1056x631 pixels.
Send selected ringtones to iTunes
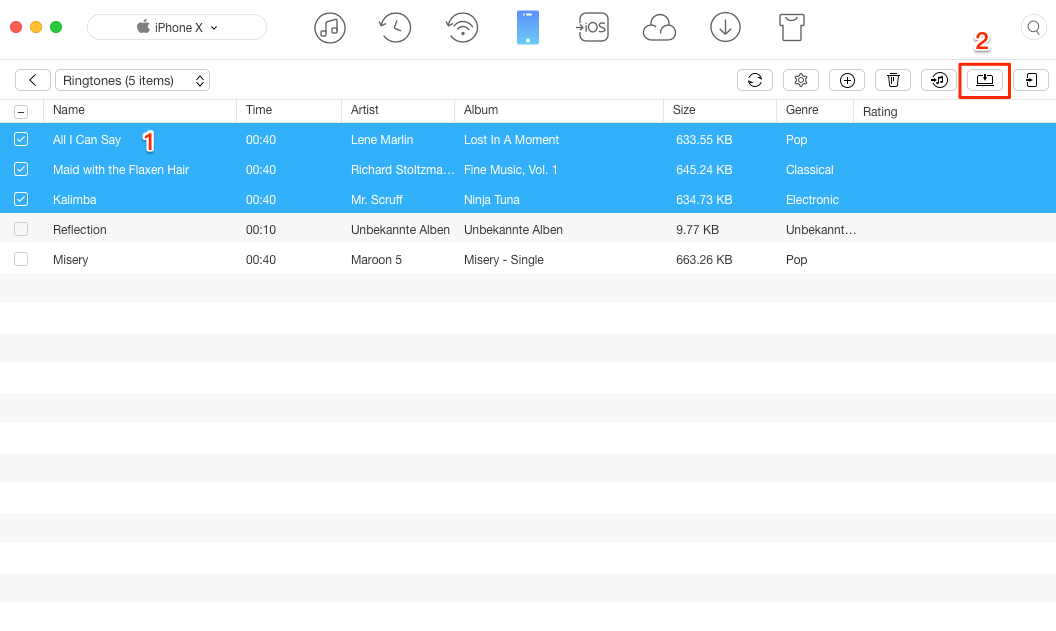click(x=939, y=80)
